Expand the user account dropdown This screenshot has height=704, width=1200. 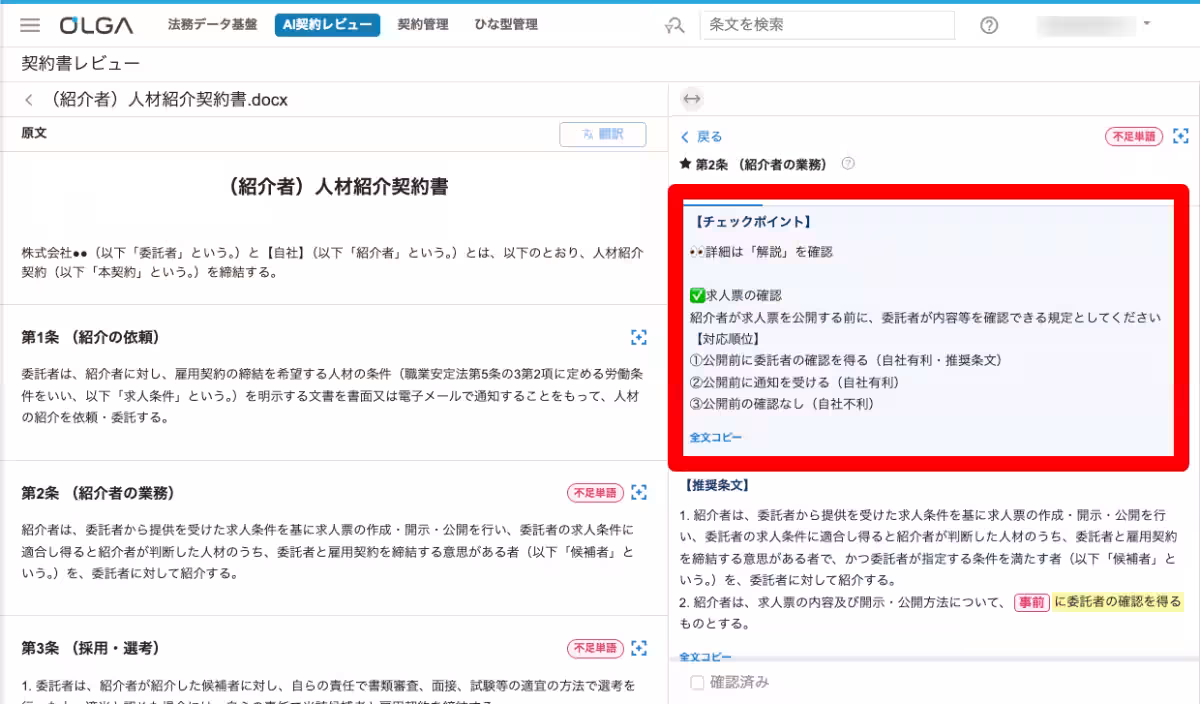[x=1146, y=24]
